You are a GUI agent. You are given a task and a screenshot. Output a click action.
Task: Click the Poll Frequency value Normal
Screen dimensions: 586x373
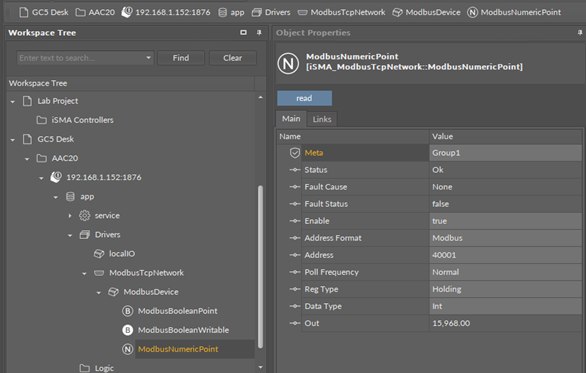(505, 272)
